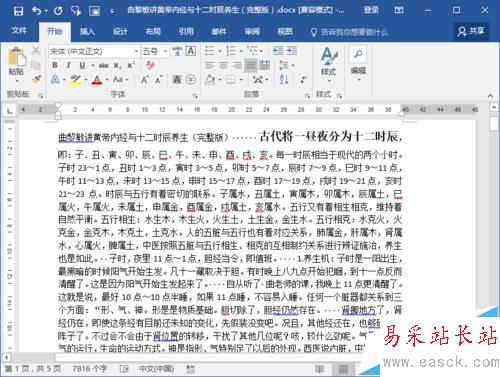This screenshot has width=500, height=377.
Task: Click the Redo/Repeat arrow icon
Action: [x=58, y=11]
